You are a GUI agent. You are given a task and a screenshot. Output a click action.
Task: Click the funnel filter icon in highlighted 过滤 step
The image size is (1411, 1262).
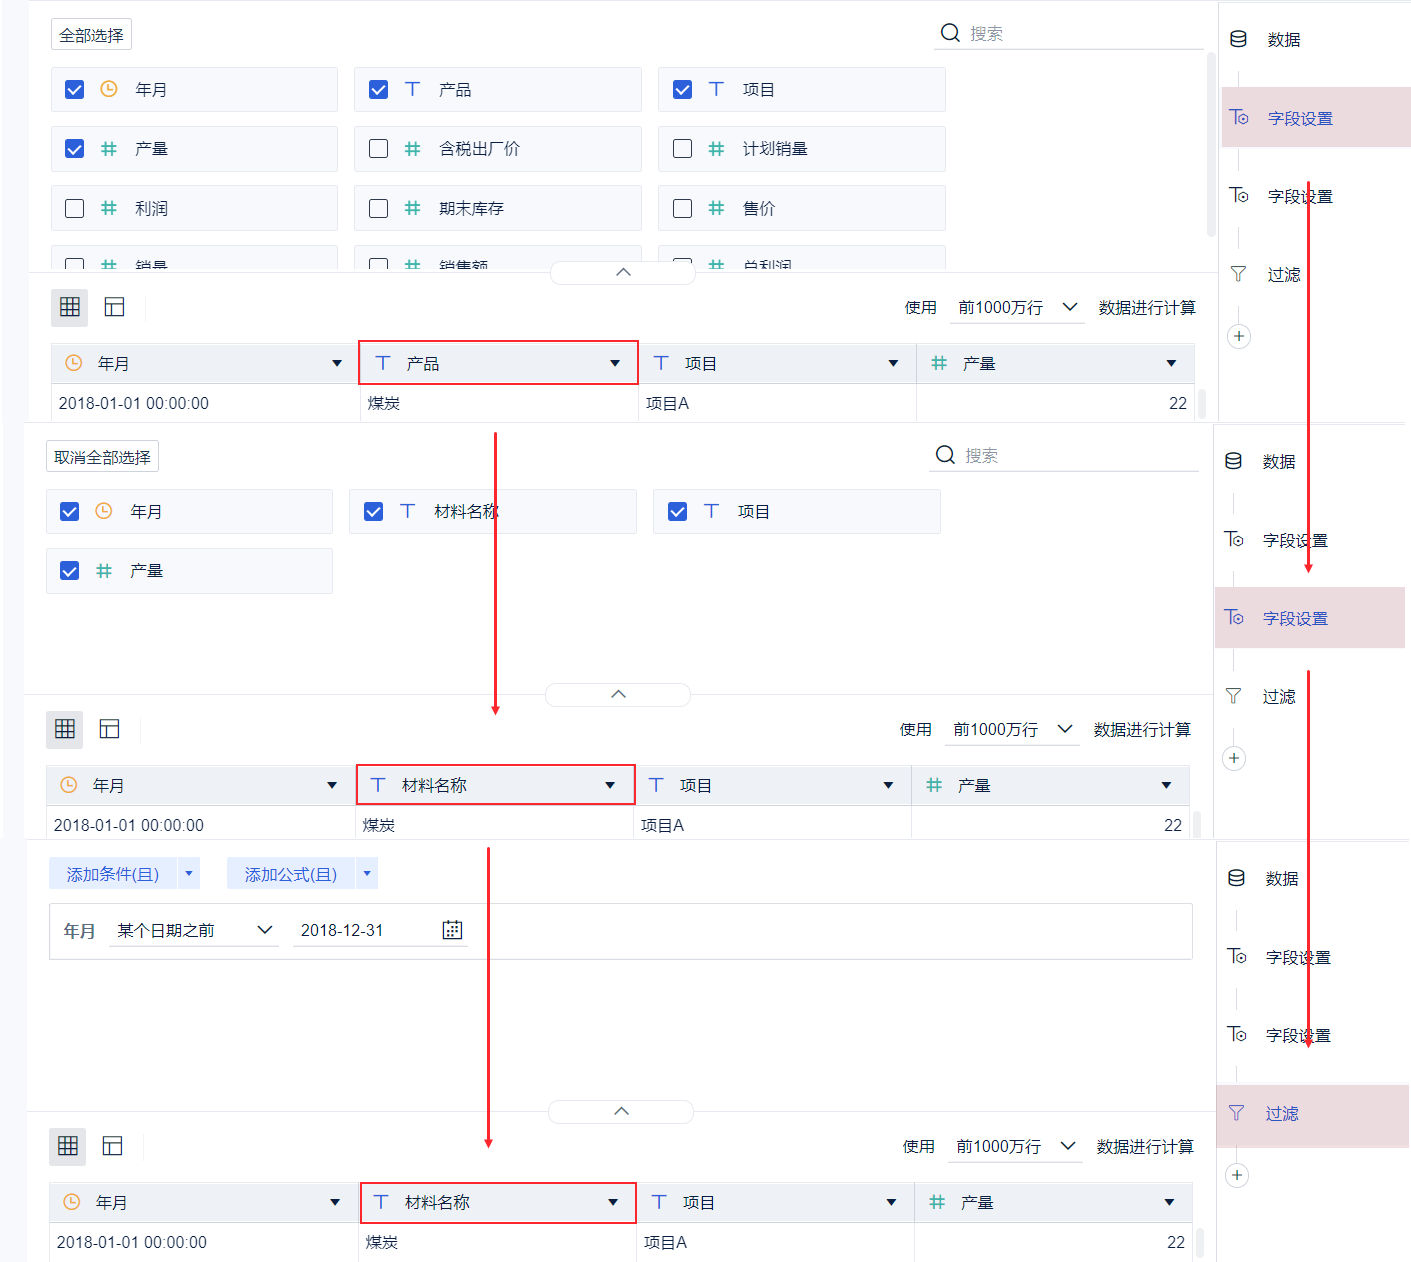(x=1237, y=1113)
